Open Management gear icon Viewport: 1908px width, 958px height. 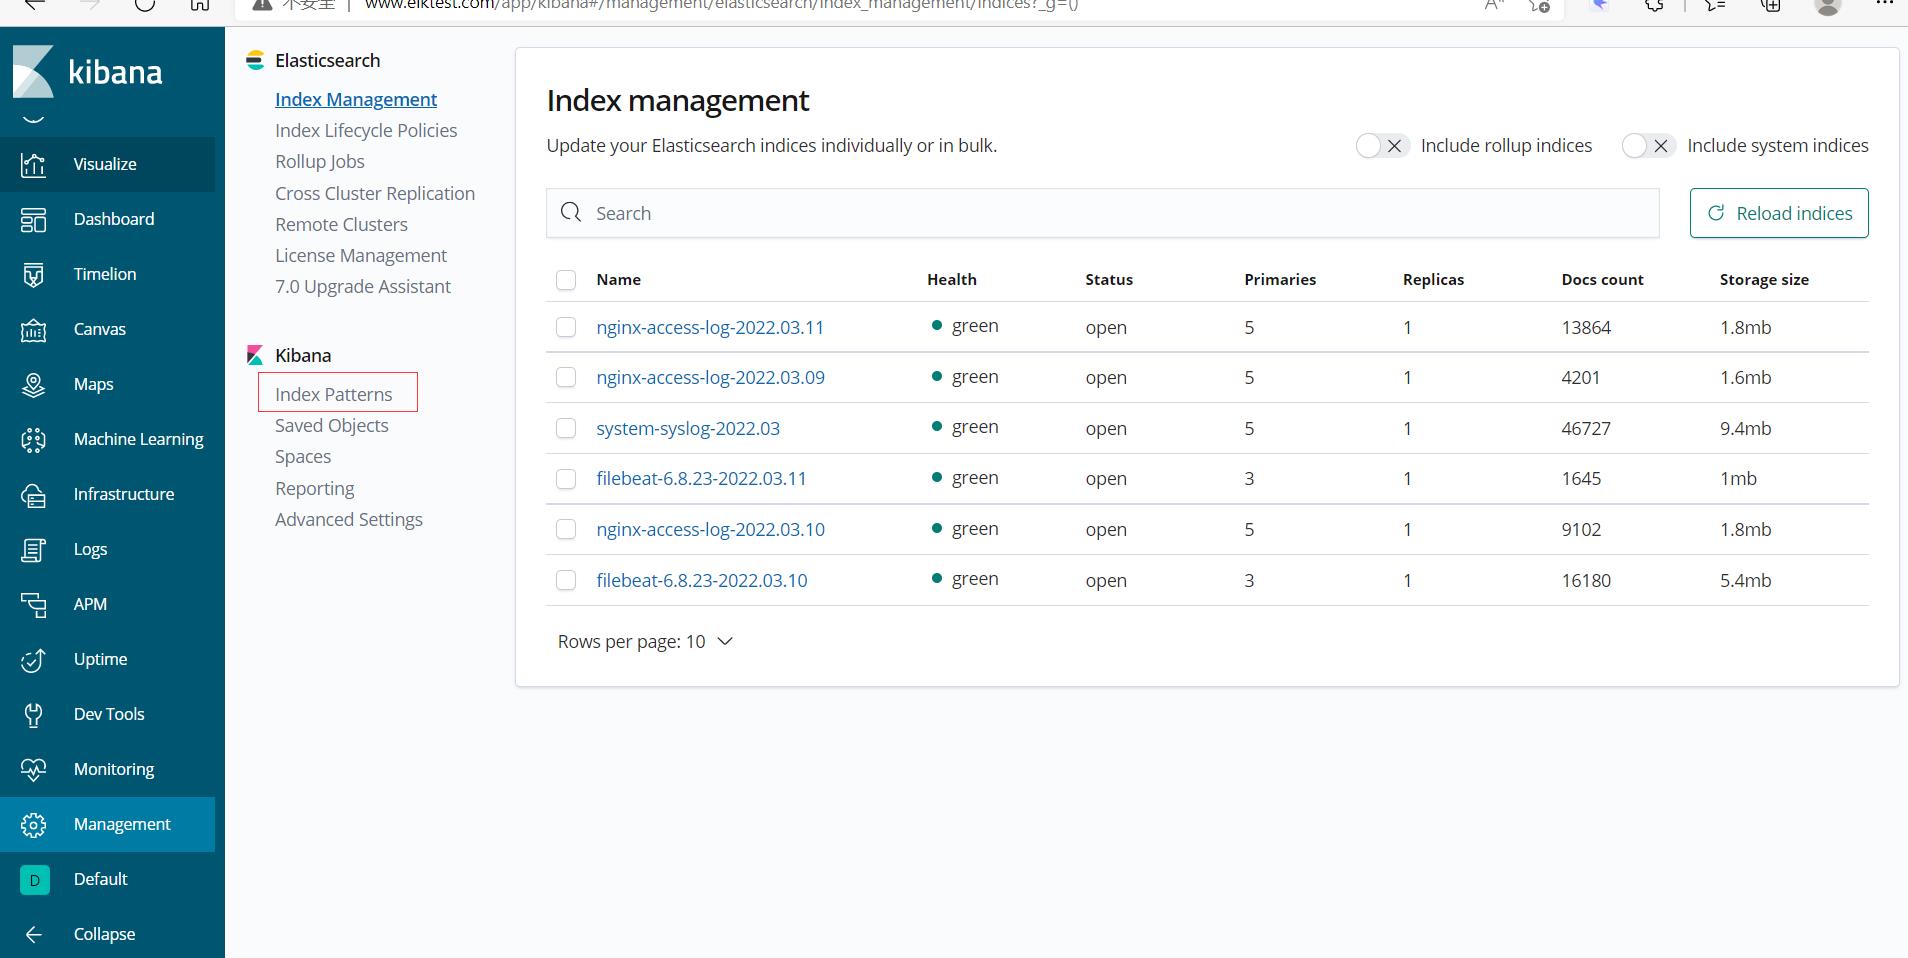(x=33, y=824)
